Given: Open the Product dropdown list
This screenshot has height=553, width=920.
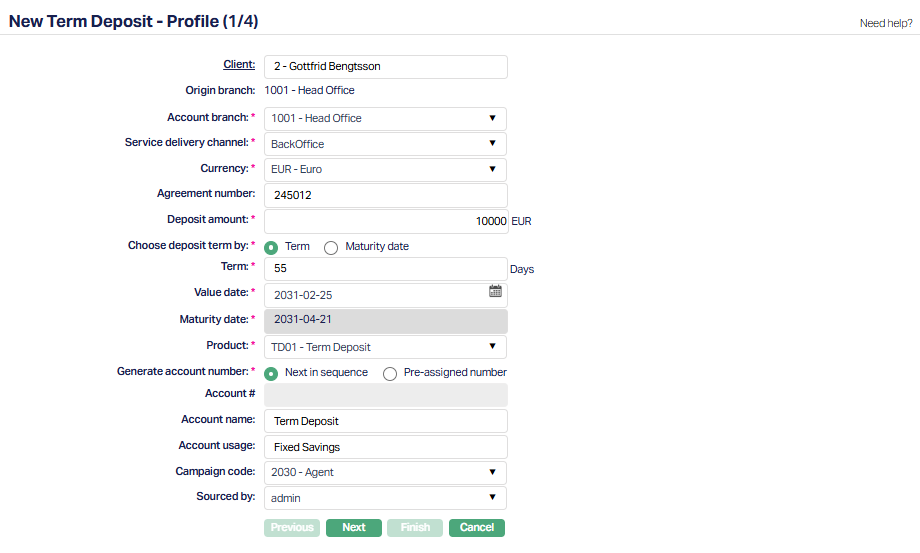Looking at the screenshot, I should [x=385, y=347].
